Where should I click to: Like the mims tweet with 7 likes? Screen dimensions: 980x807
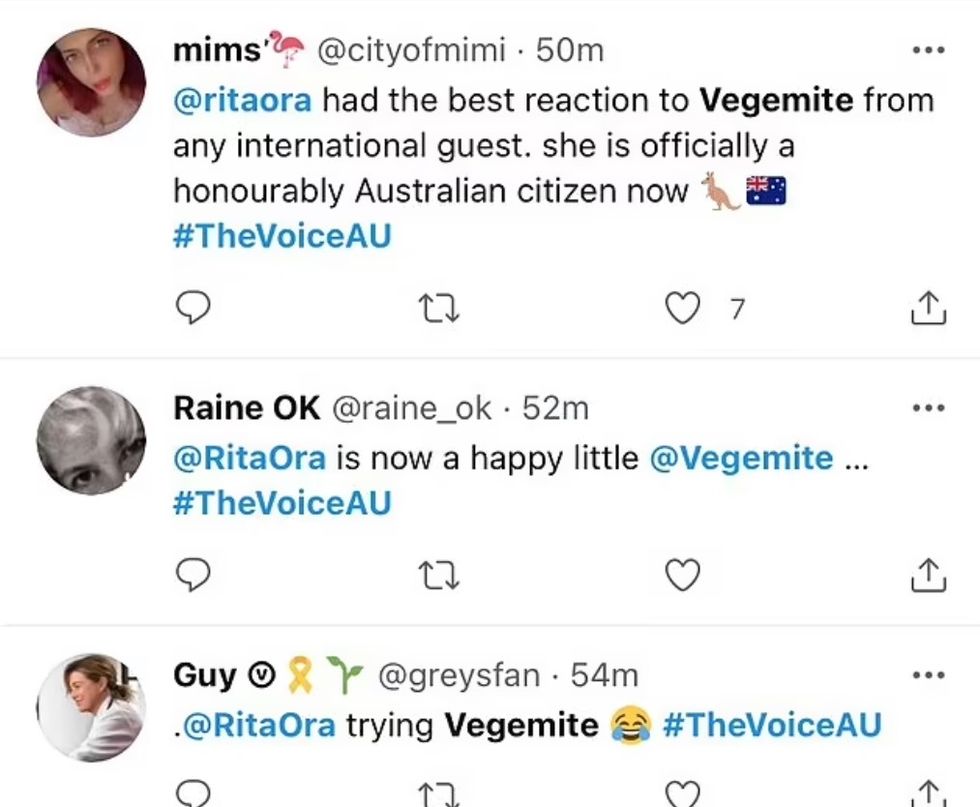[683, 310]
